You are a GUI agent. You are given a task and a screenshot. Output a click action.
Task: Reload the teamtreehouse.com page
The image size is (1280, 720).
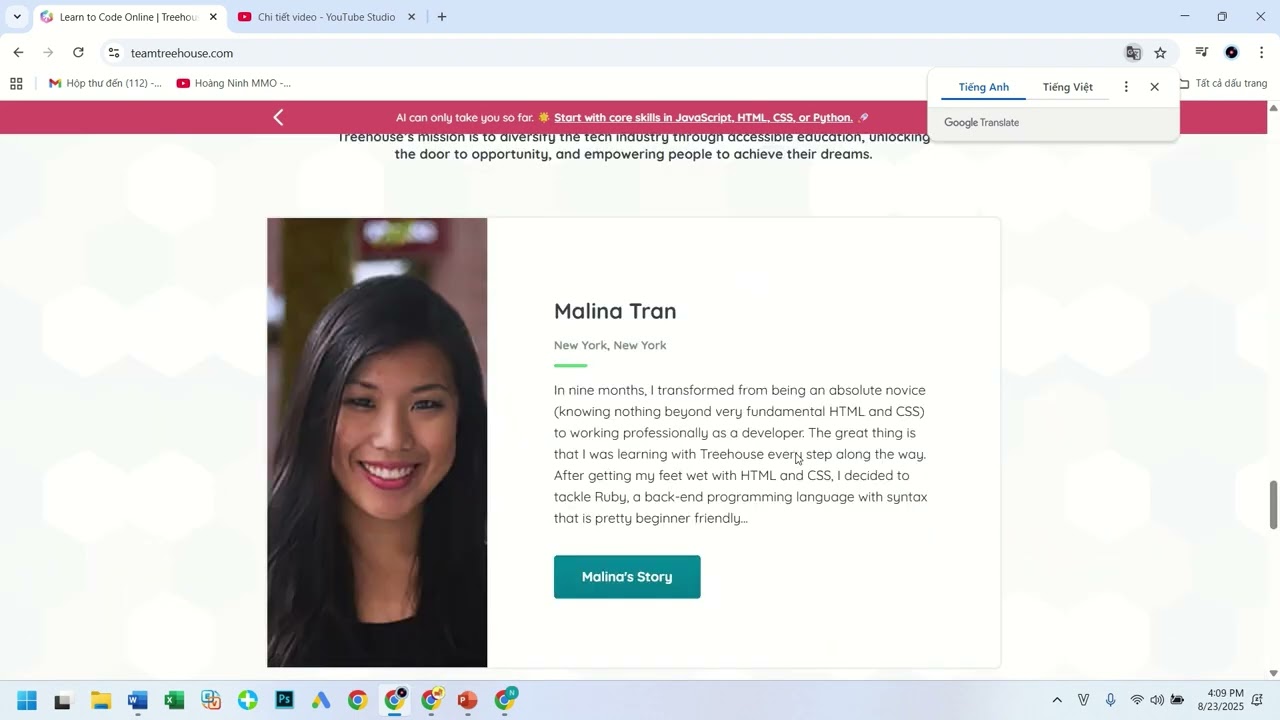78,53
